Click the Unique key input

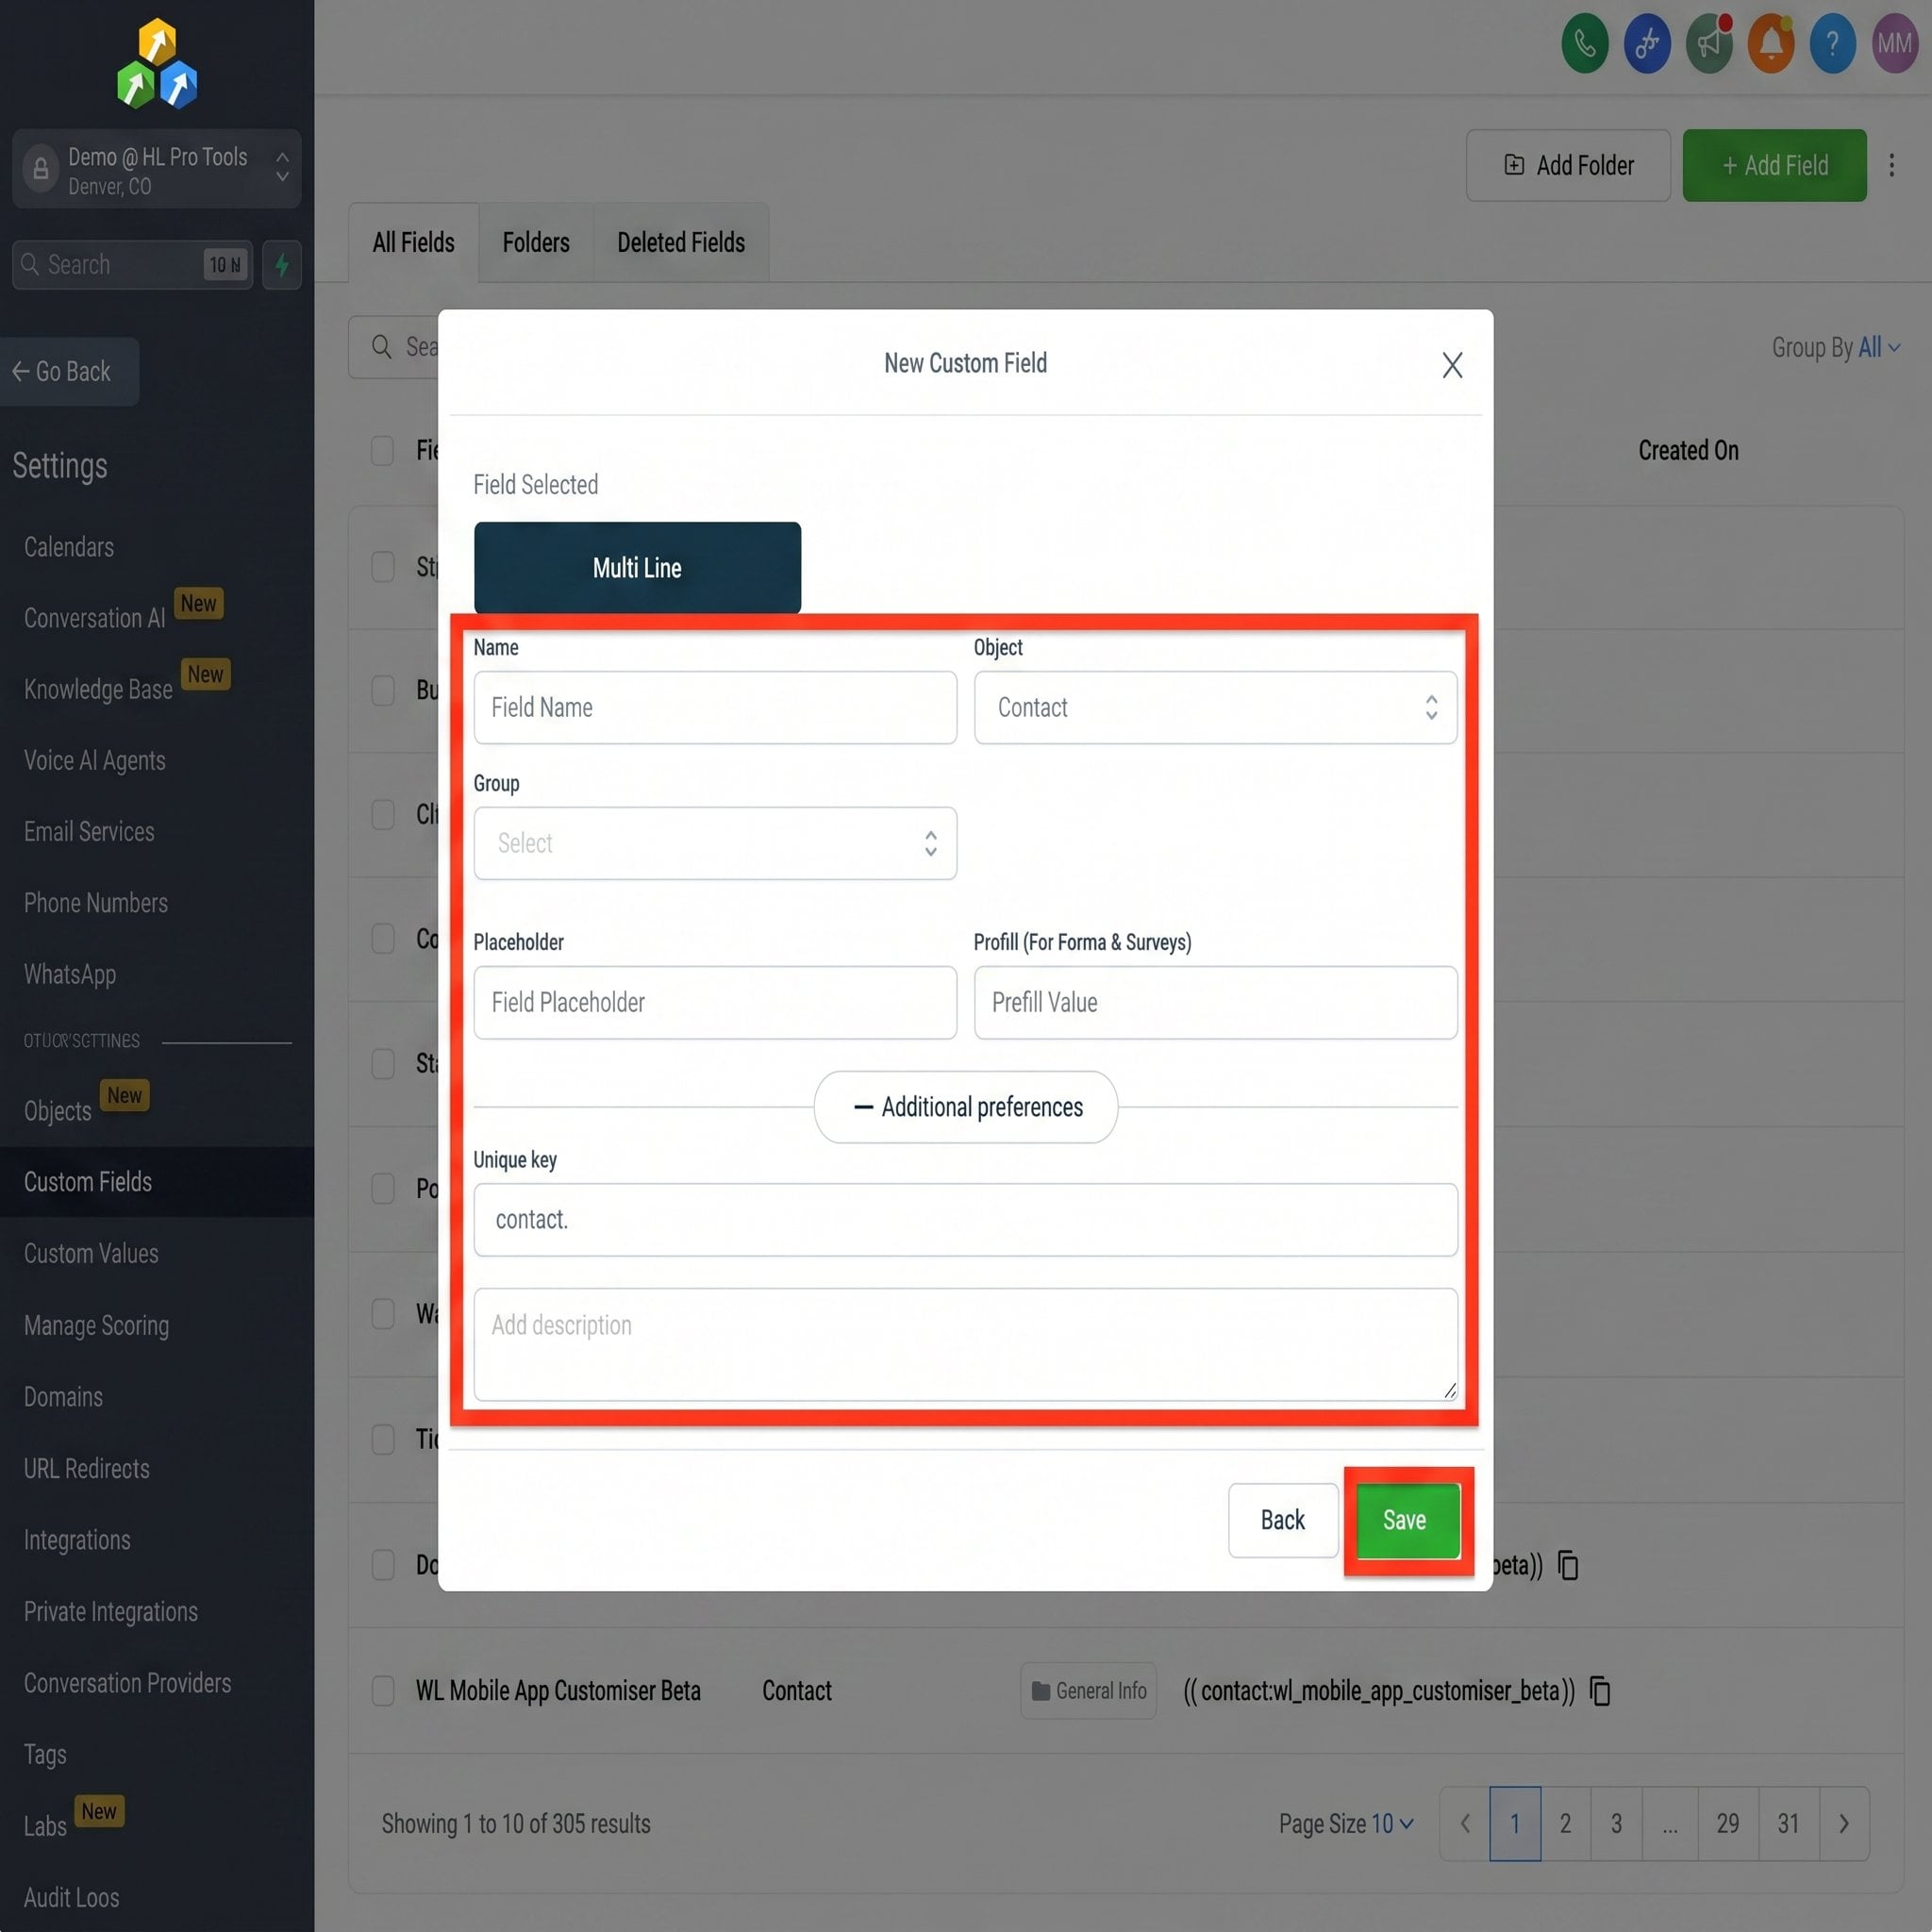coord(965,1219)
